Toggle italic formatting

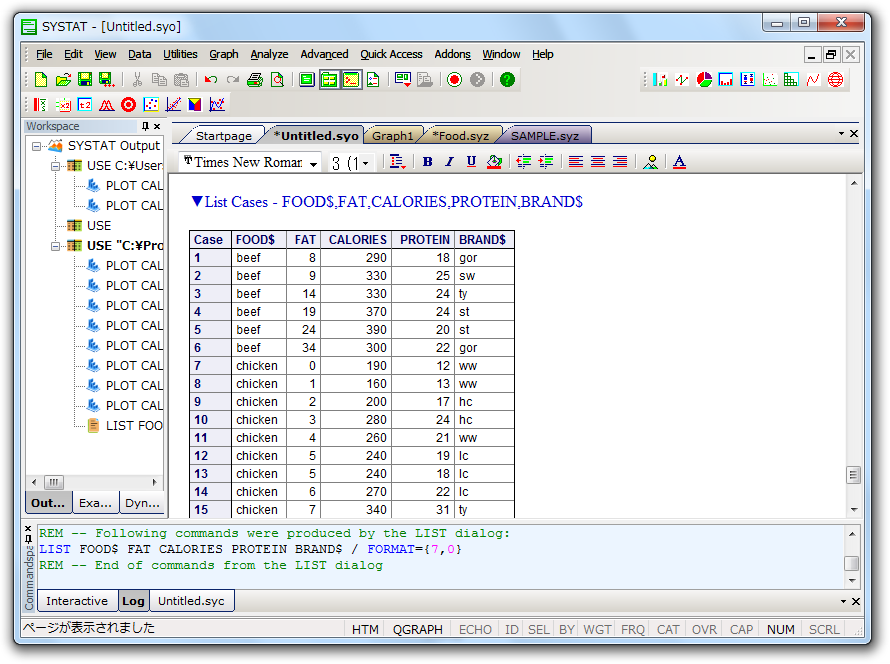449,162
